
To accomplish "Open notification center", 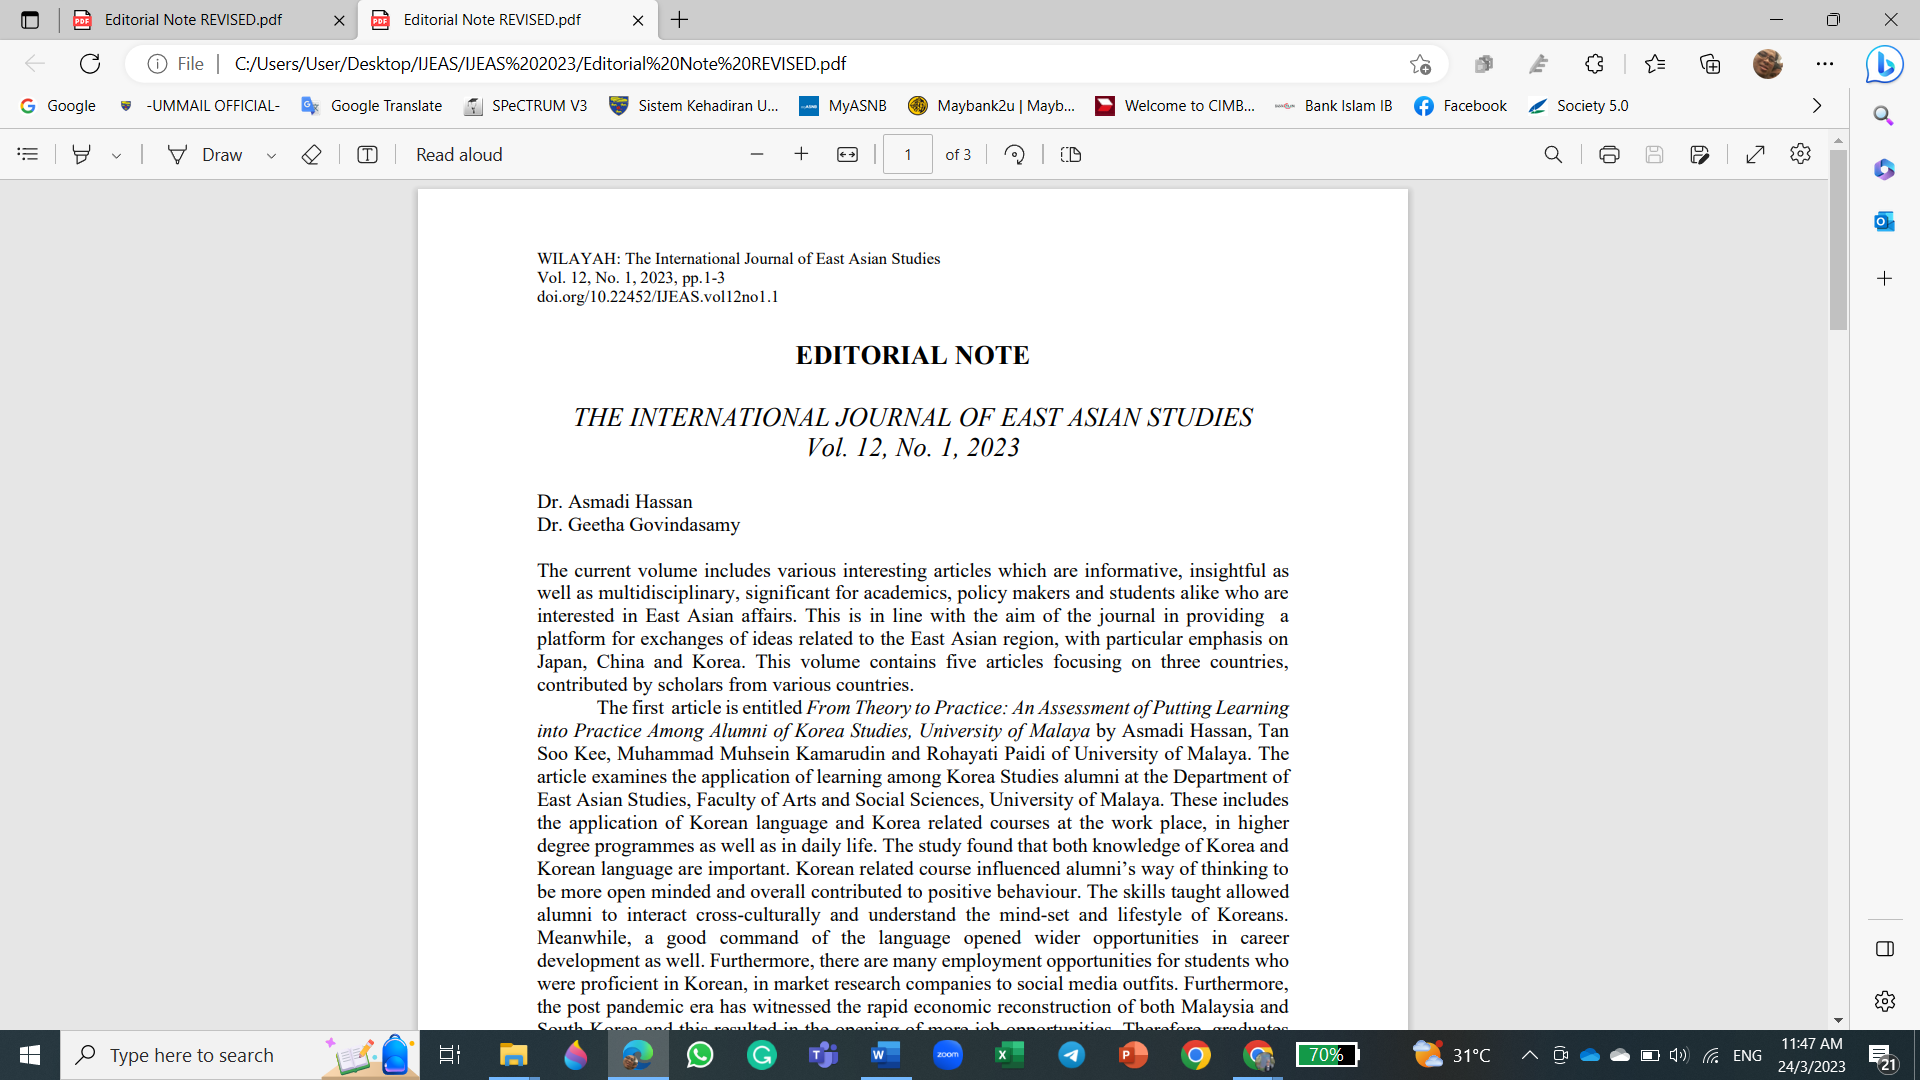I will pyautogui.click(x=1882, y=1056).
